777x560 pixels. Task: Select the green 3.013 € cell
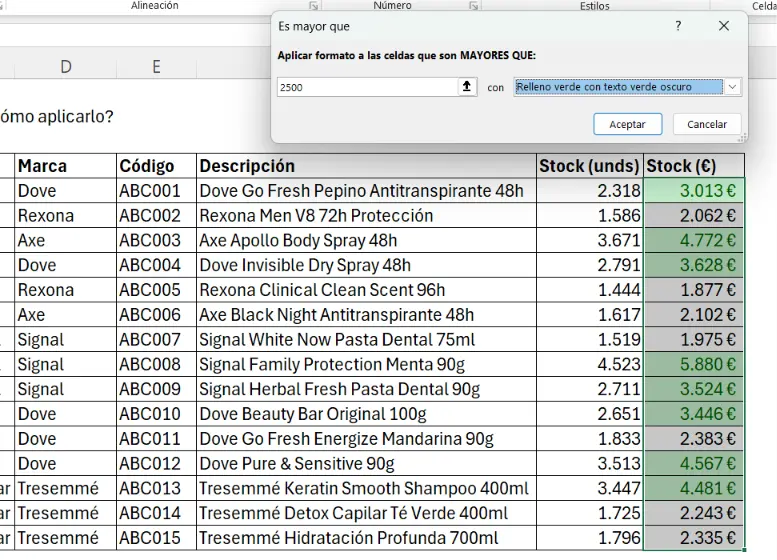coord(694,190)
